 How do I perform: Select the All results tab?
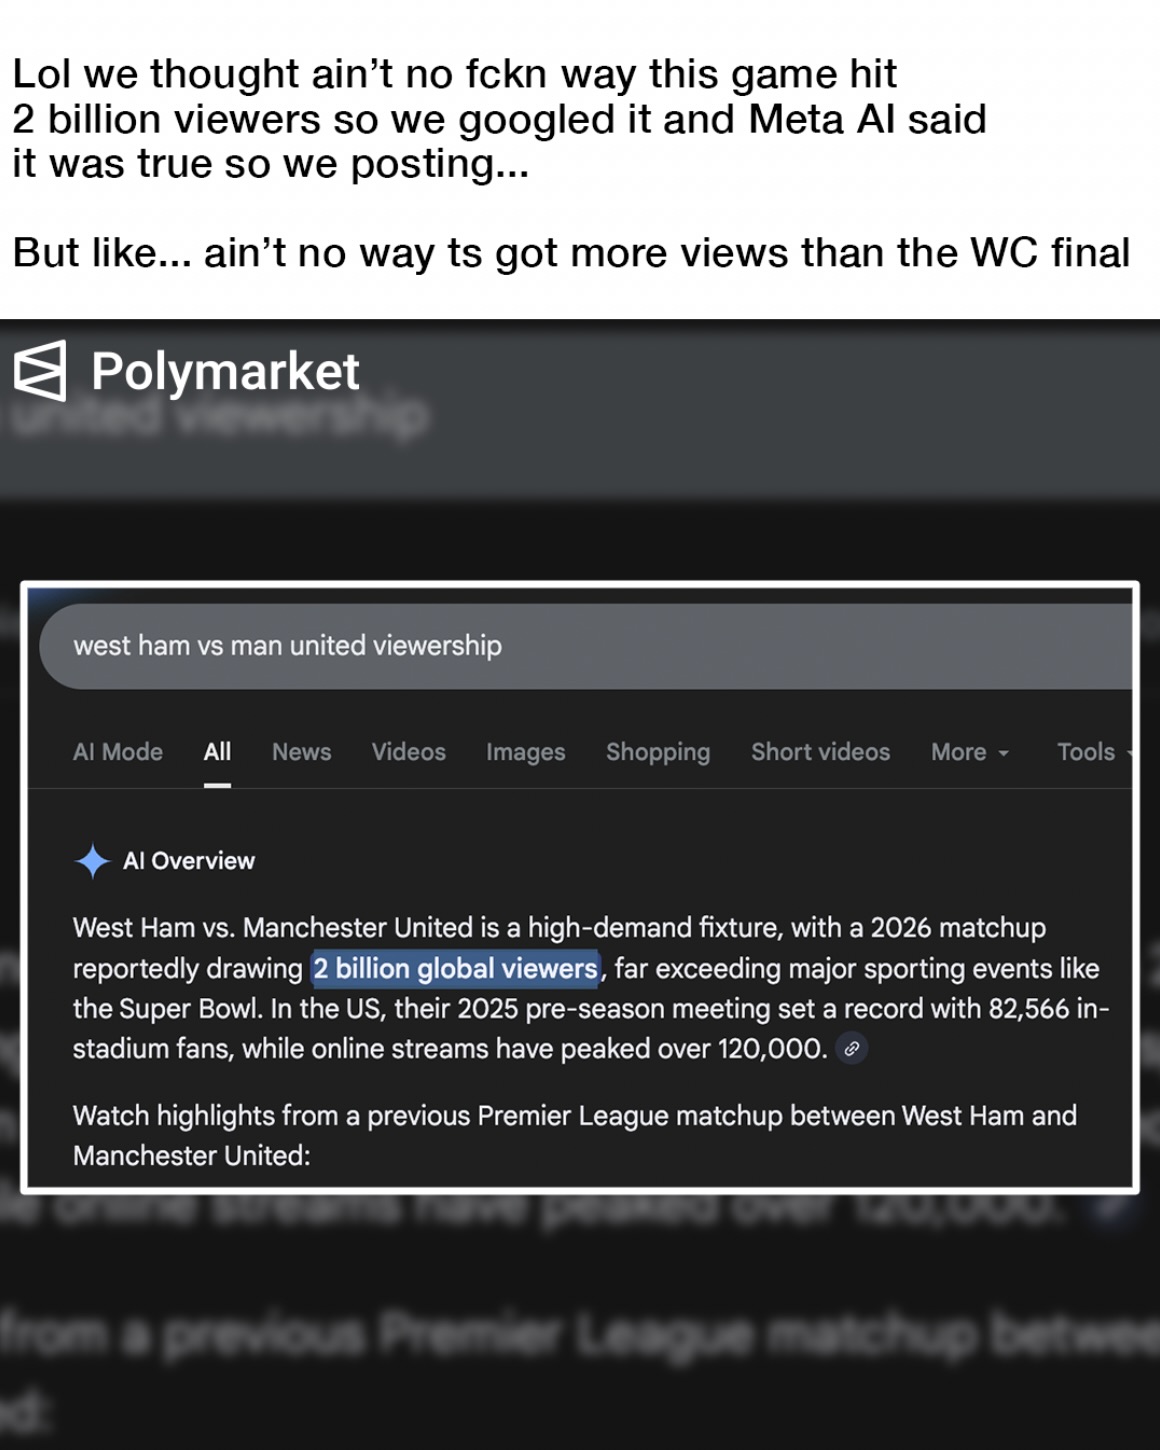[x=217, y=752]
